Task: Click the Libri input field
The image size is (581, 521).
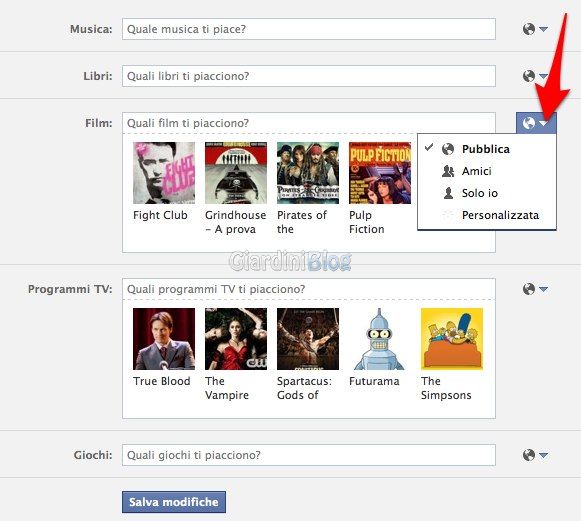Action: click(309, 76)
